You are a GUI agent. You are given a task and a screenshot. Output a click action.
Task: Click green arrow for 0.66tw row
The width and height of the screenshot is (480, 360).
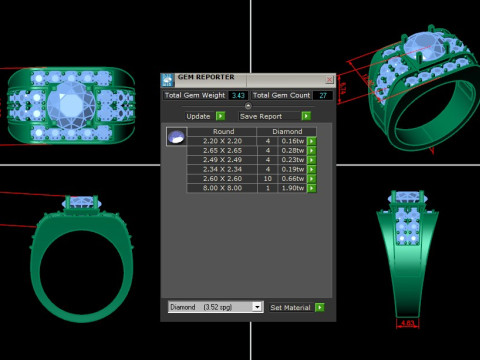click(311, 179)
